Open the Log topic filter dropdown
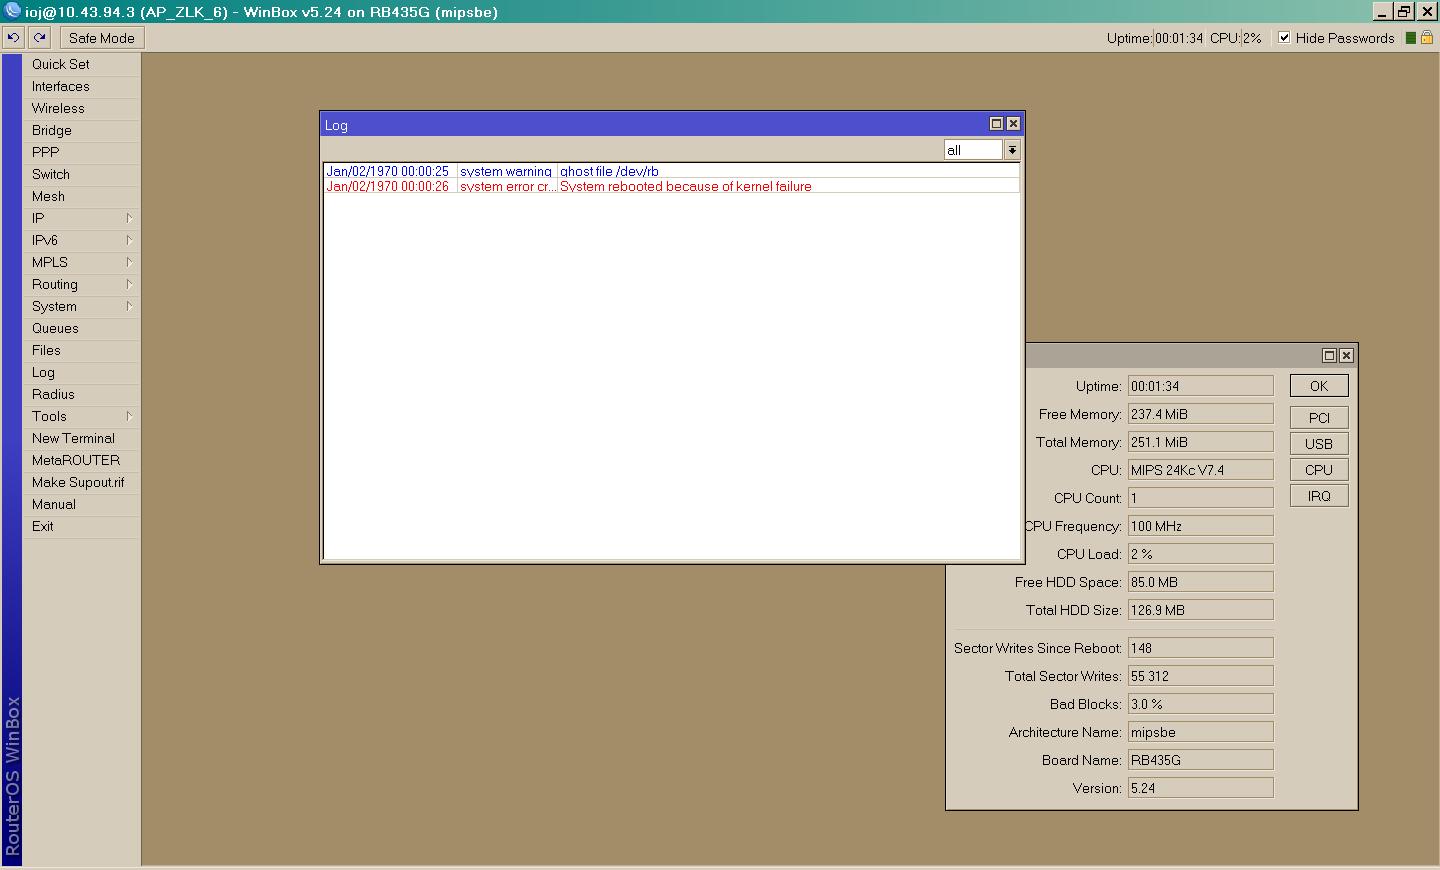Viewport: 1440px width, 870px height. (1012, 150)
